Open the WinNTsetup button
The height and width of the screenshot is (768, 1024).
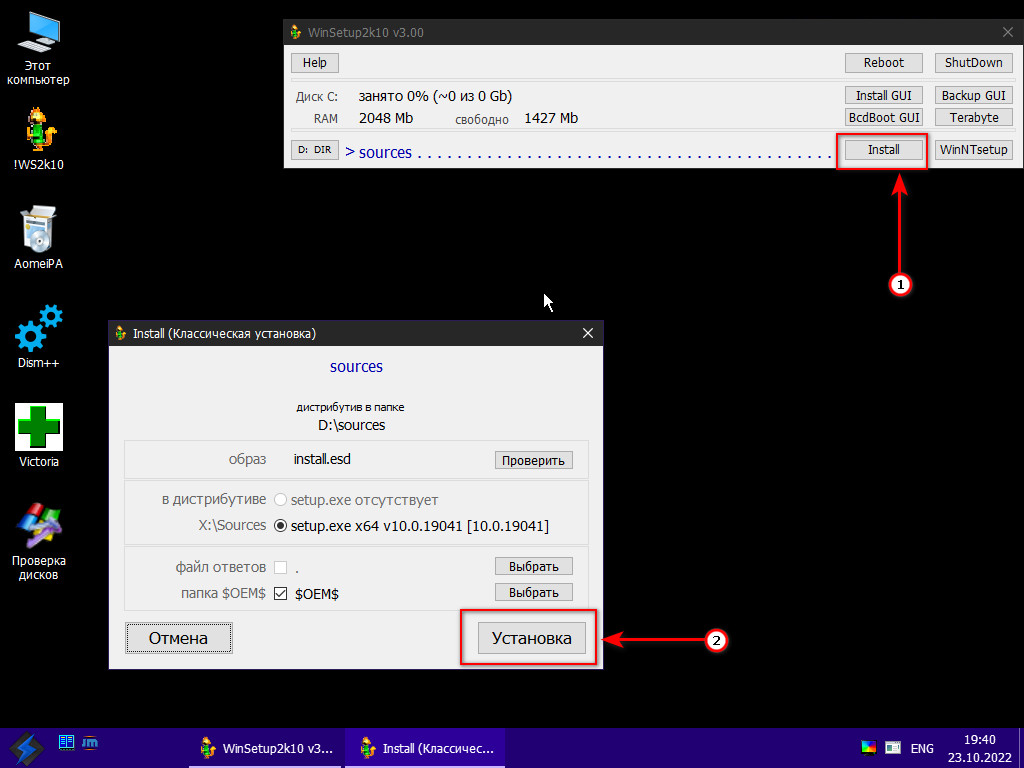(973, 150)
